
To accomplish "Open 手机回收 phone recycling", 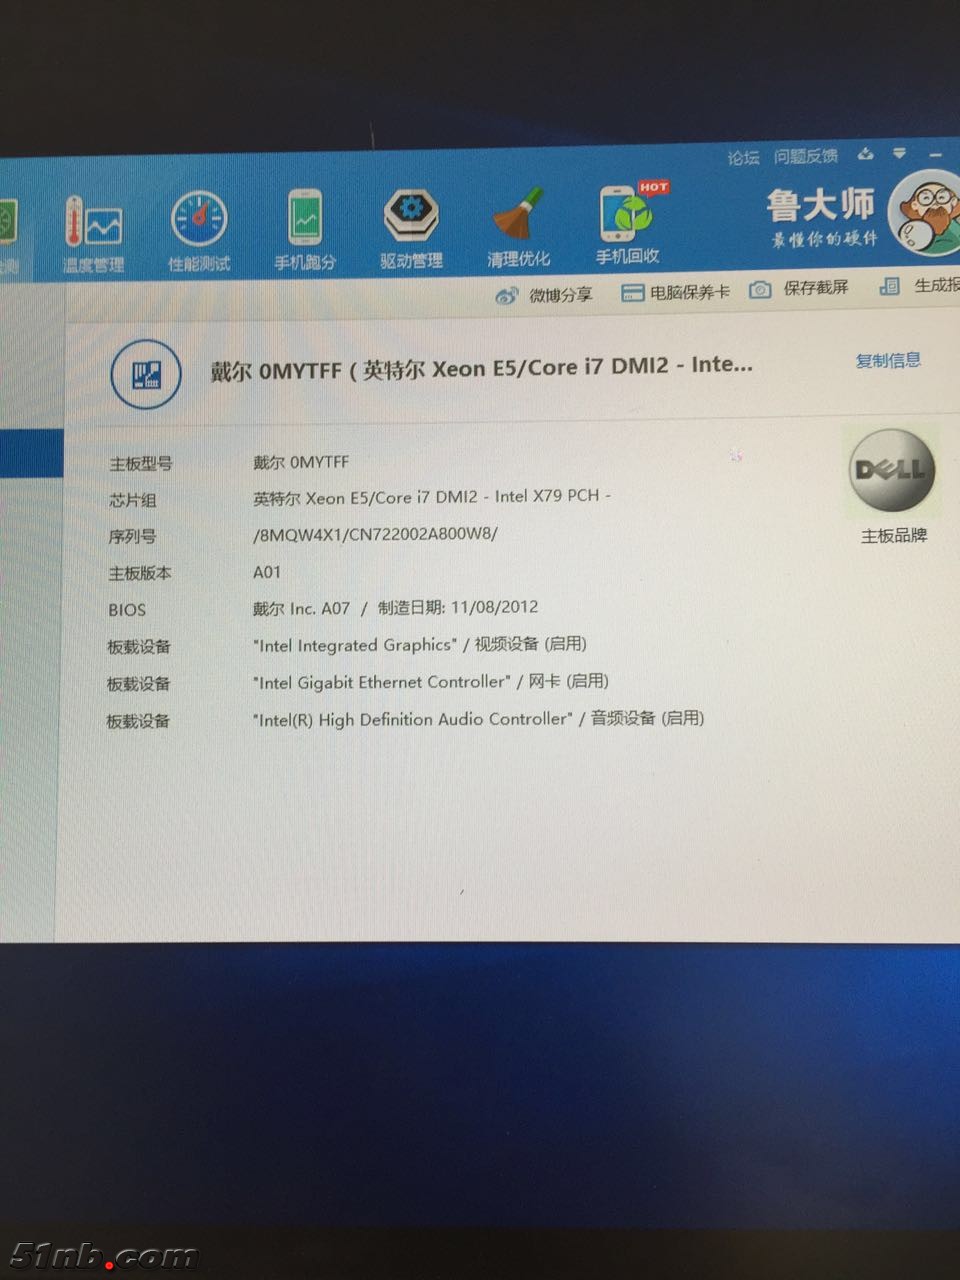I will 630,224.
